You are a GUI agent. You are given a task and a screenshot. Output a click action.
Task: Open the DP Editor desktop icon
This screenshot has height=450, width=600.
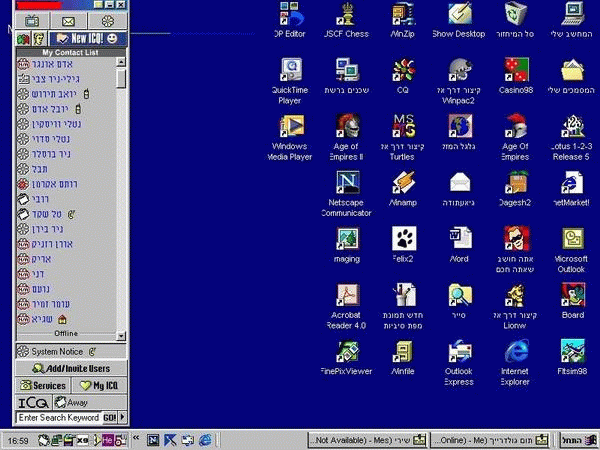[x=290, y=20]
